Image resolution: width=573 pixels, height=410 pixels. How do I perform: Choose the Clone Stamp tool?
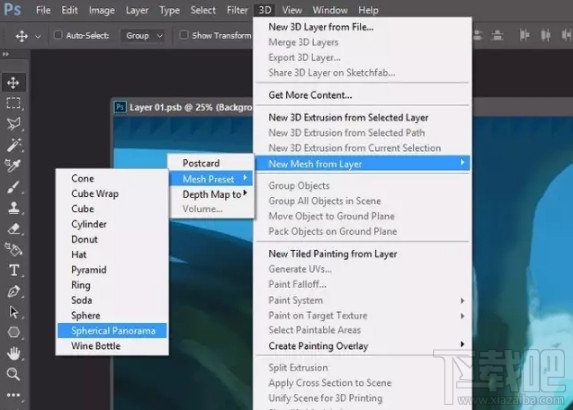click(x=14, y=208)
